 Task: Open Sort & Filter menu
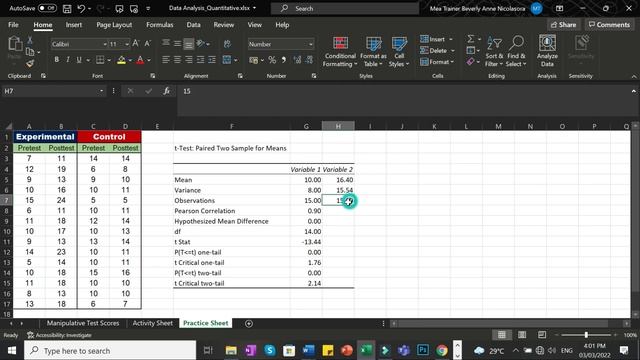click(494, 51)
